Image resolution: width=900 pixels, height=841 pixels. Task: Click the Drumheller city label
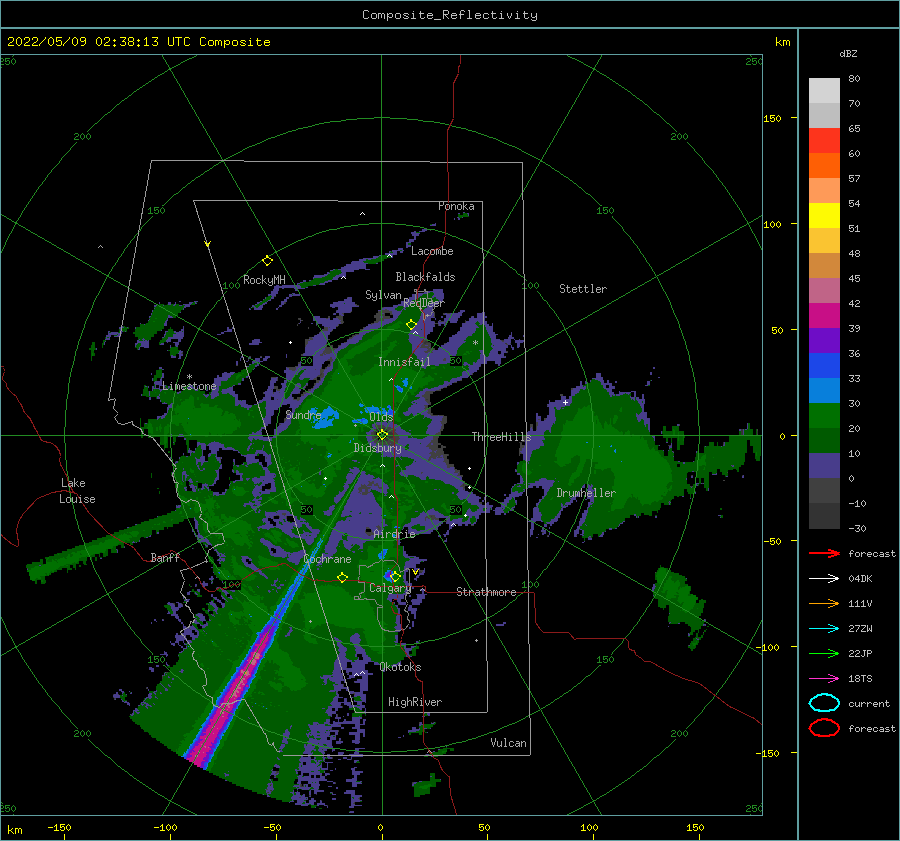click(x=586, y=493)
